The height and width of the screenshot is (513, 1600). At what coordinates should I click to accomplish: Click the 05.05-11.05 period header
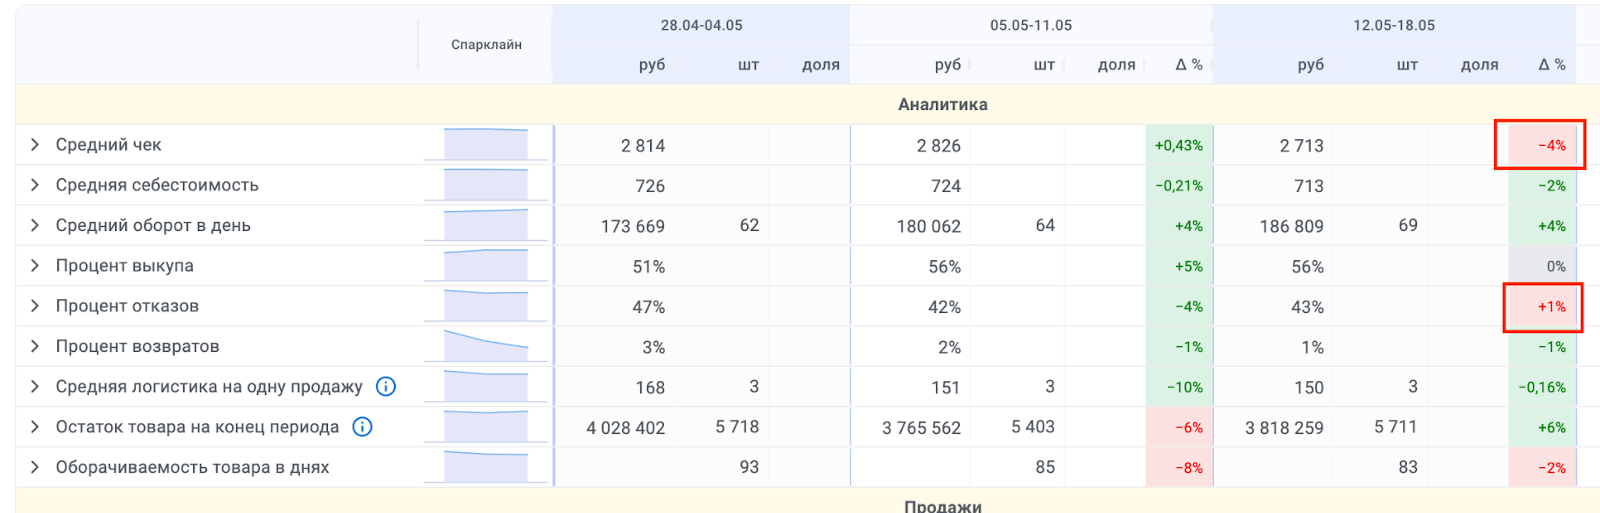pos(1031,25)
